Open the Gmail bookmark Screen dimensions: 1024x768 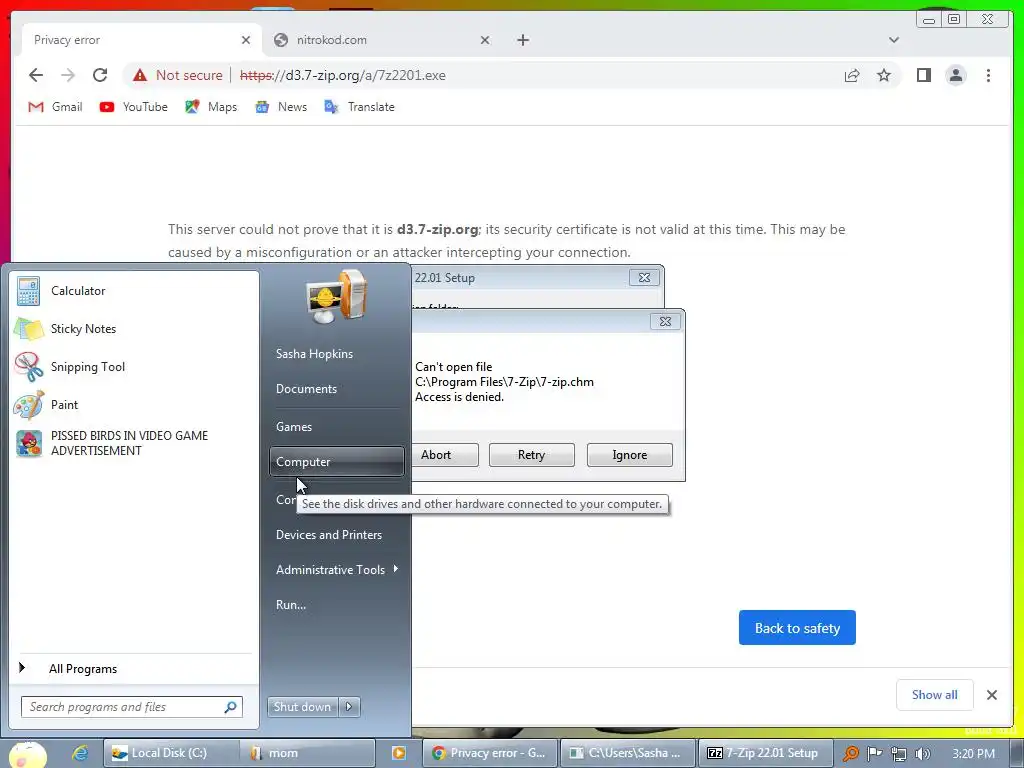(55, 107)
